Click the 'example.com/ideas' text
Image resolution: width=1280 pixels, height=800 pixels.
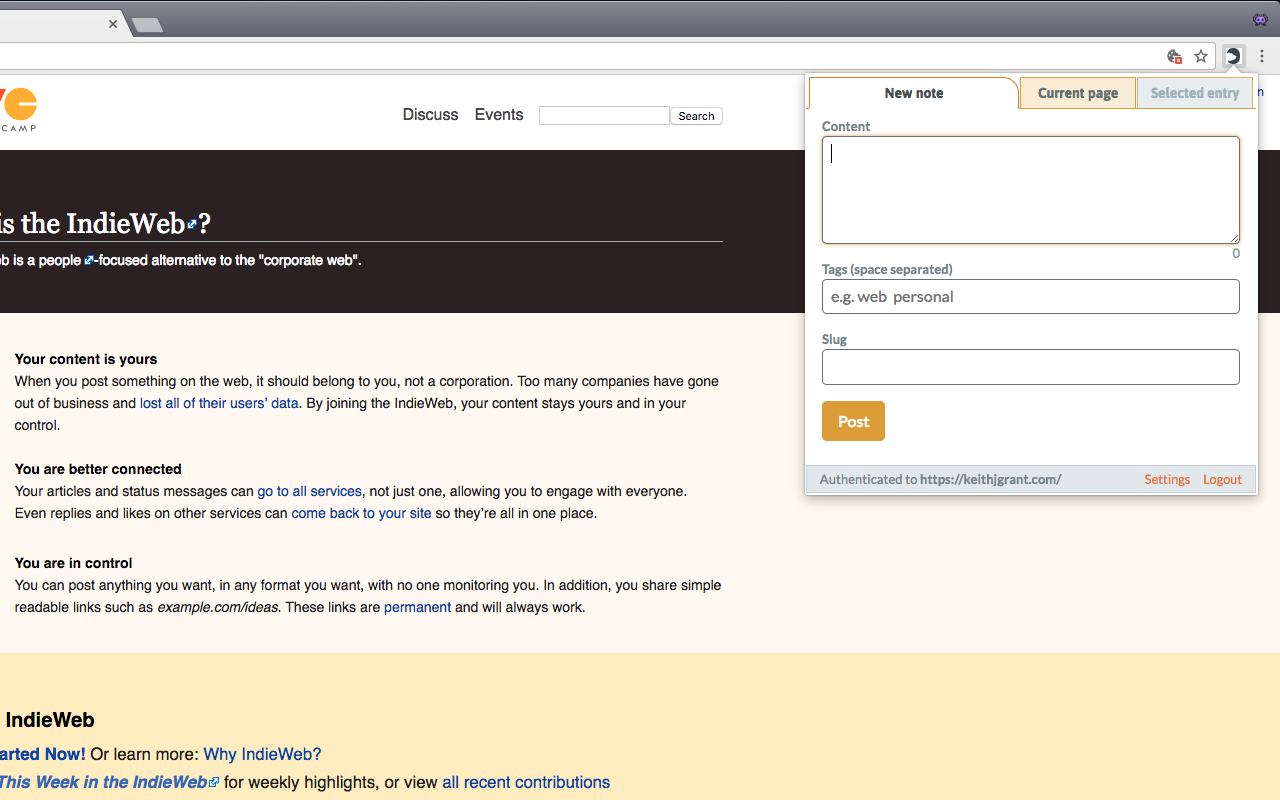point(217,607)
